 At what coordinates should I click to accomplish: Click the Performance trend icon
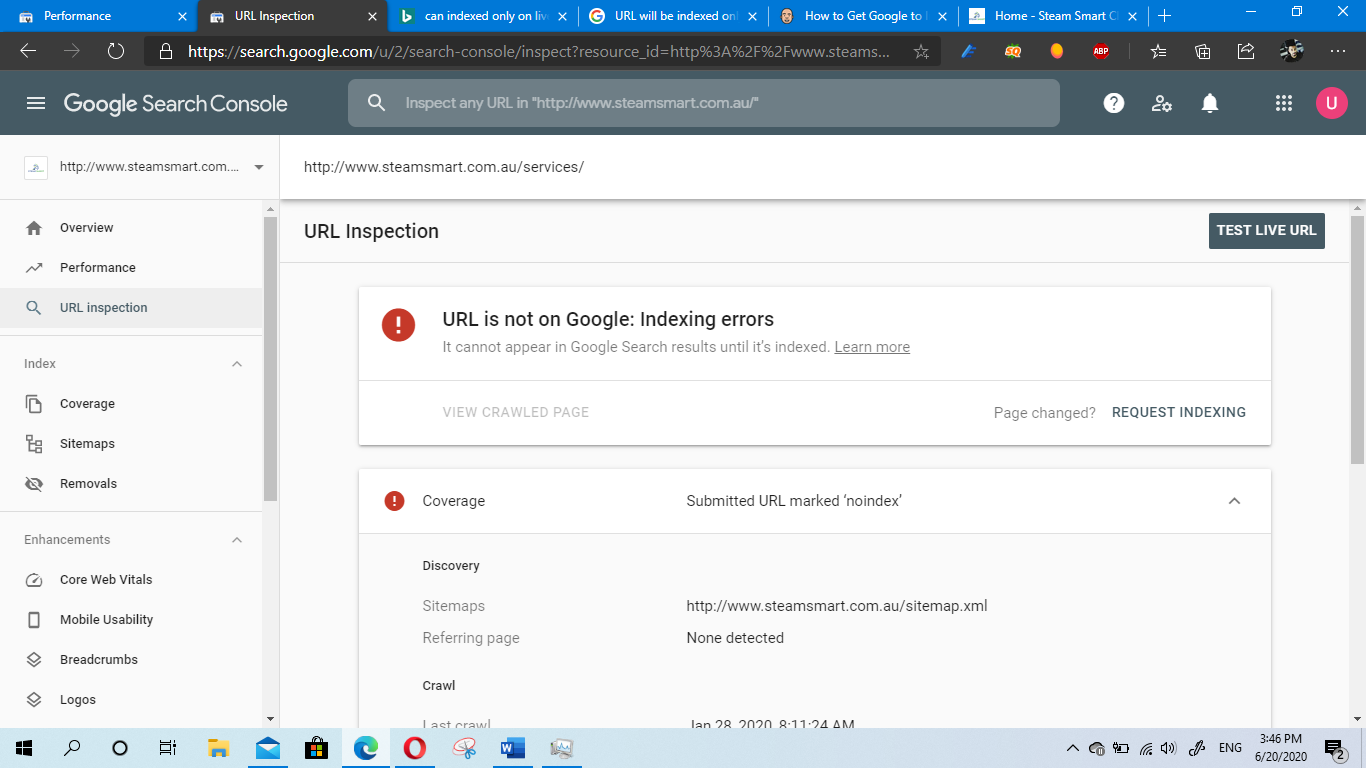coord(34,268)
